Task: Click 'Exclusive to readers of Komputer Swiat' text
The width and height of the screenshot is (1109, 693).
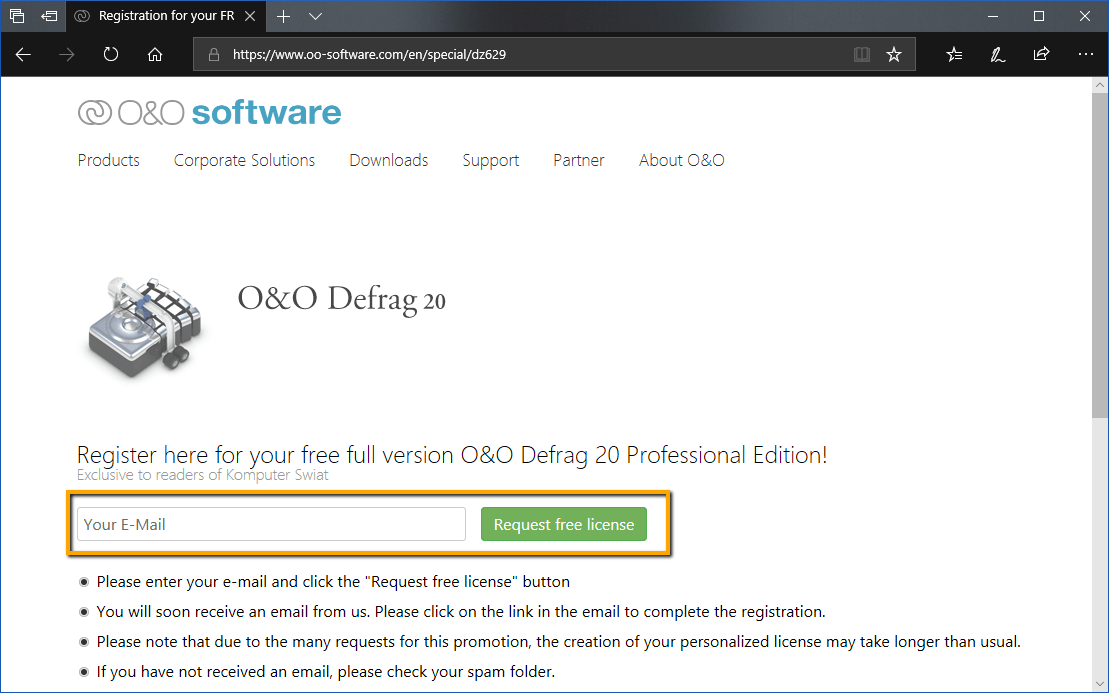Action: tap(202, 475)
